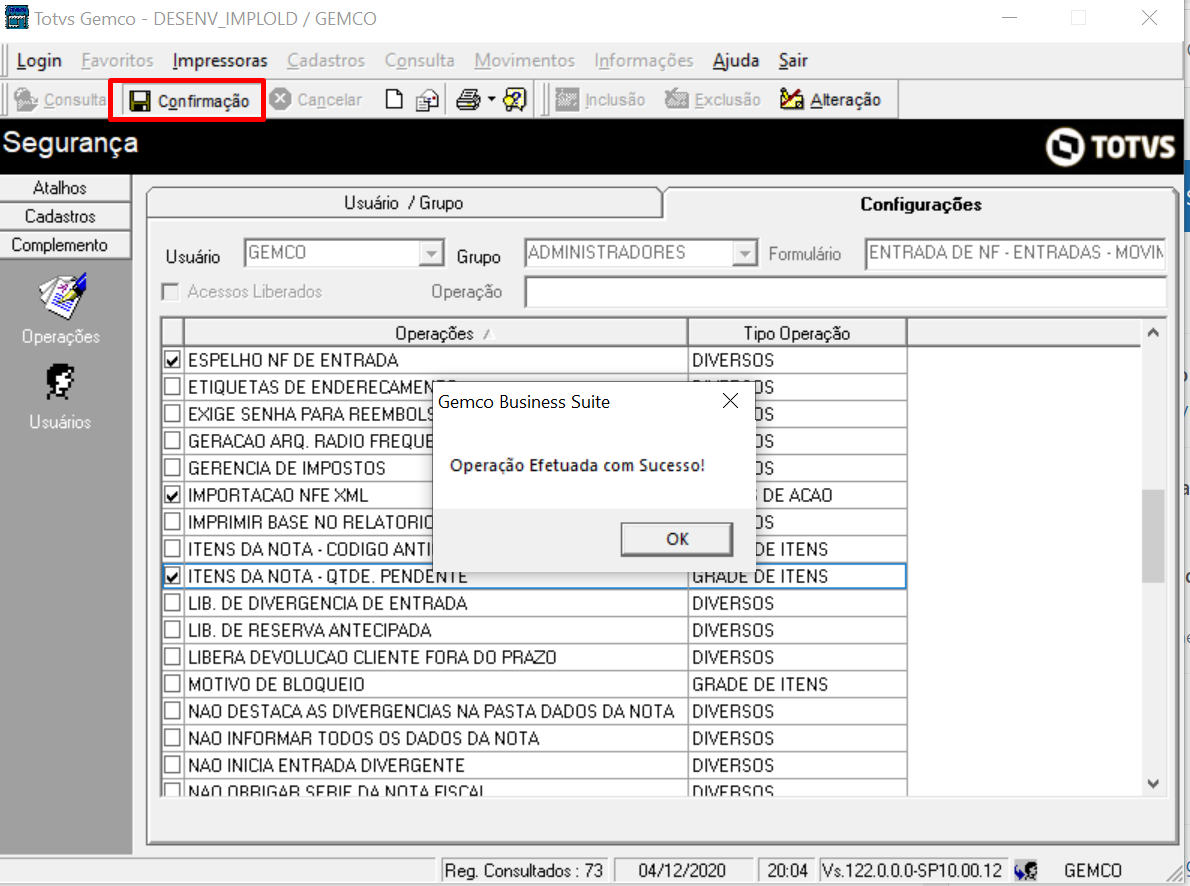The height and width of the screenshot is (886, 1190).
Task: Click the Totvs Gemco title bar icon
Action: click(16, 17)
